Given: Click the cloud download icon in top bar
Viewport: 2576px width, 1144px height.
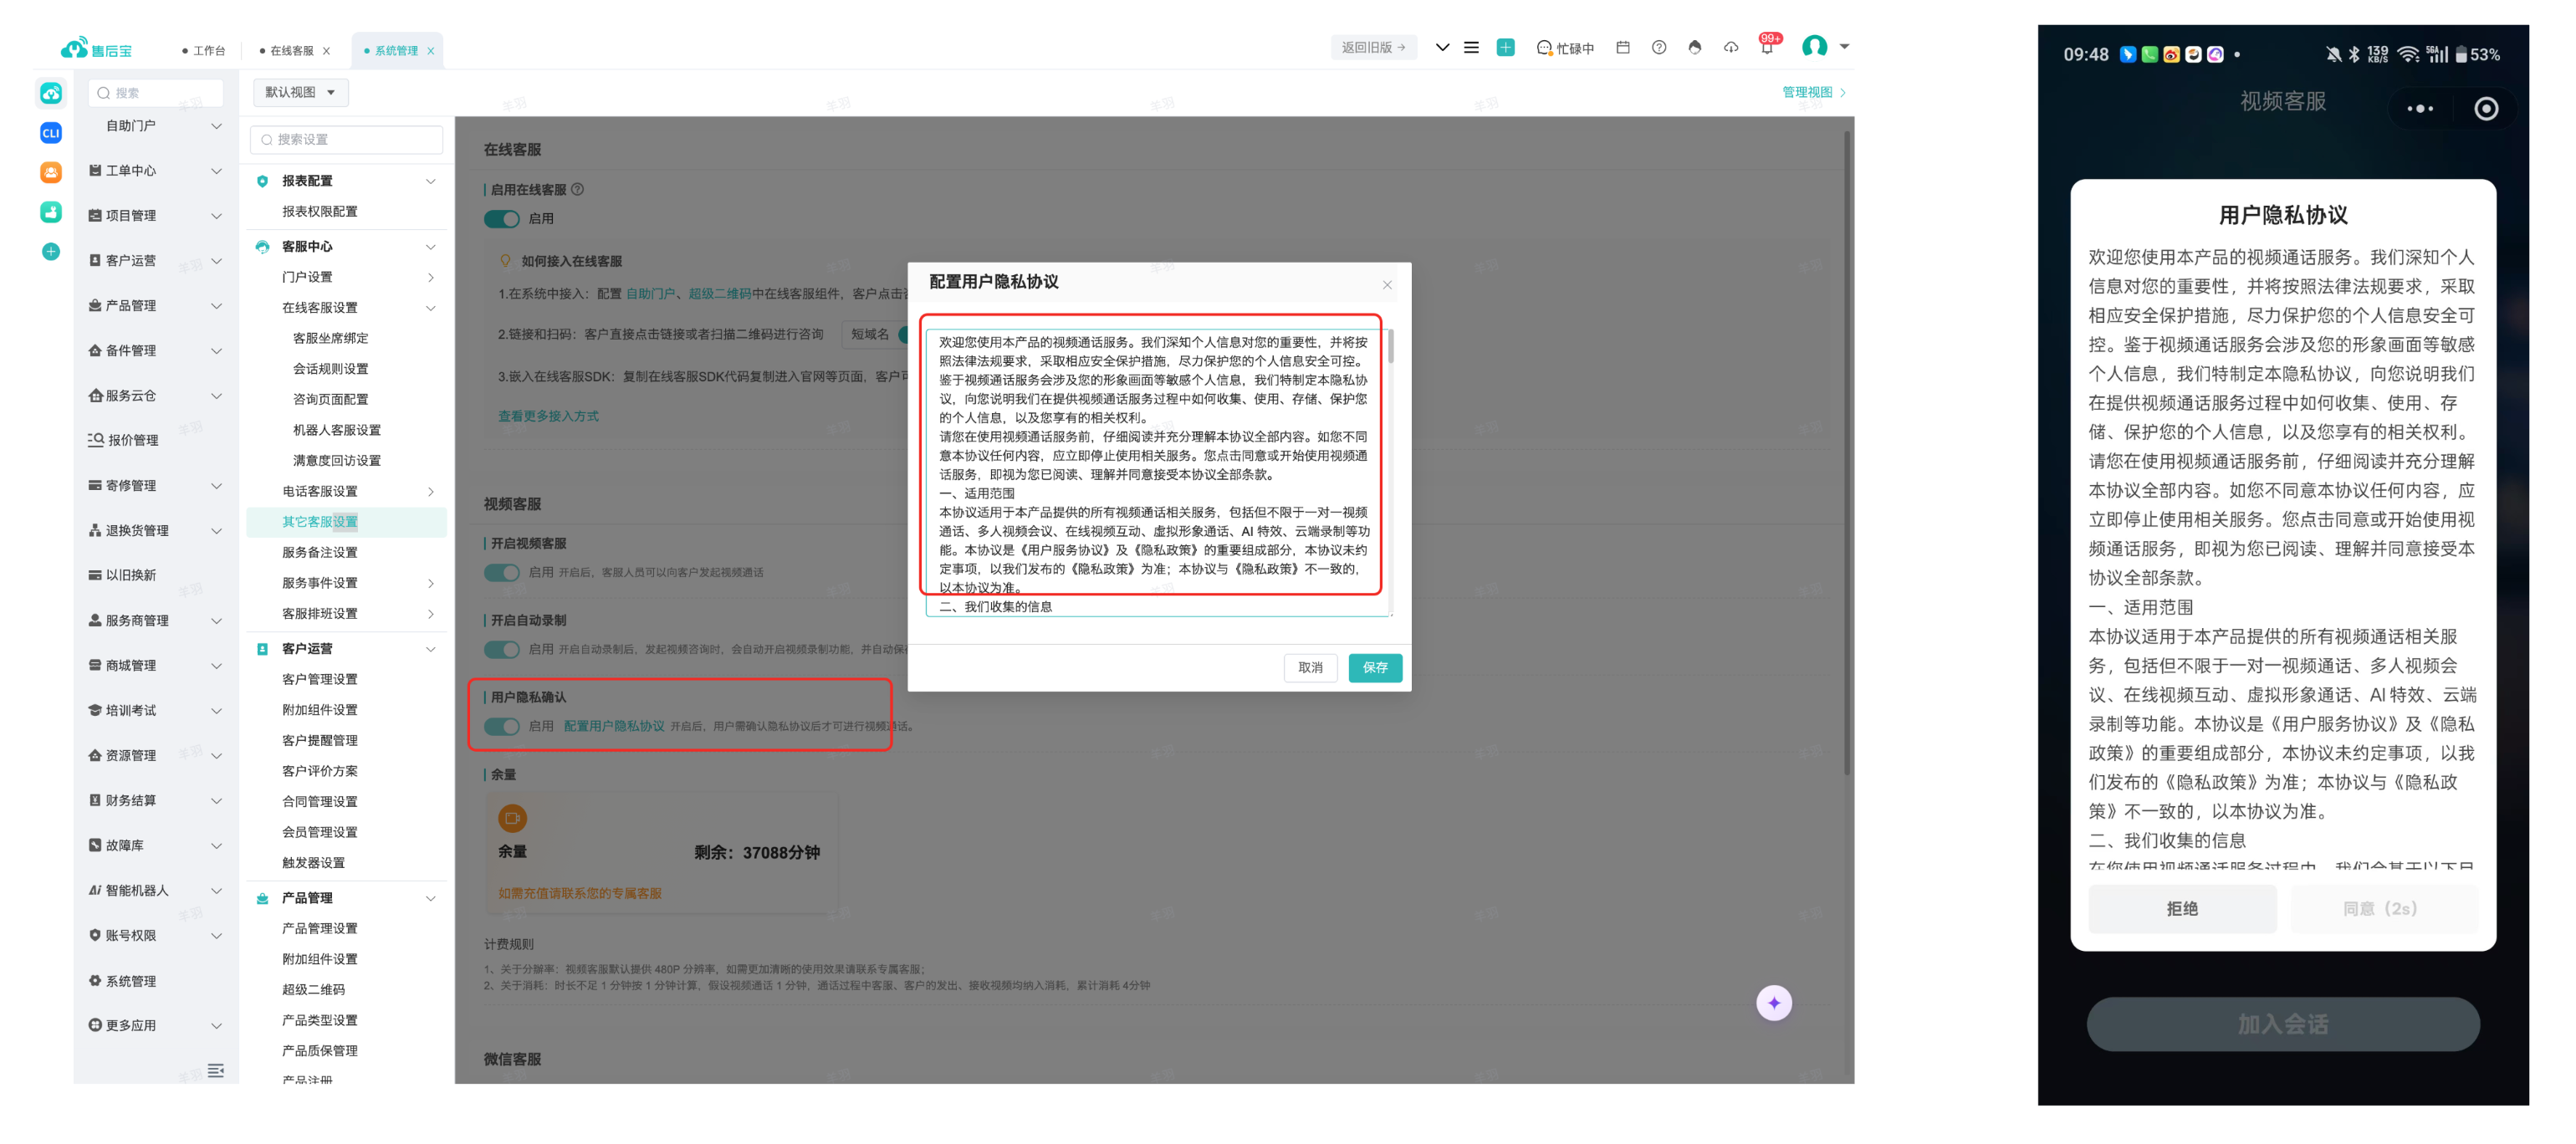Looking at the screenshot, I should coord(1731,47).
